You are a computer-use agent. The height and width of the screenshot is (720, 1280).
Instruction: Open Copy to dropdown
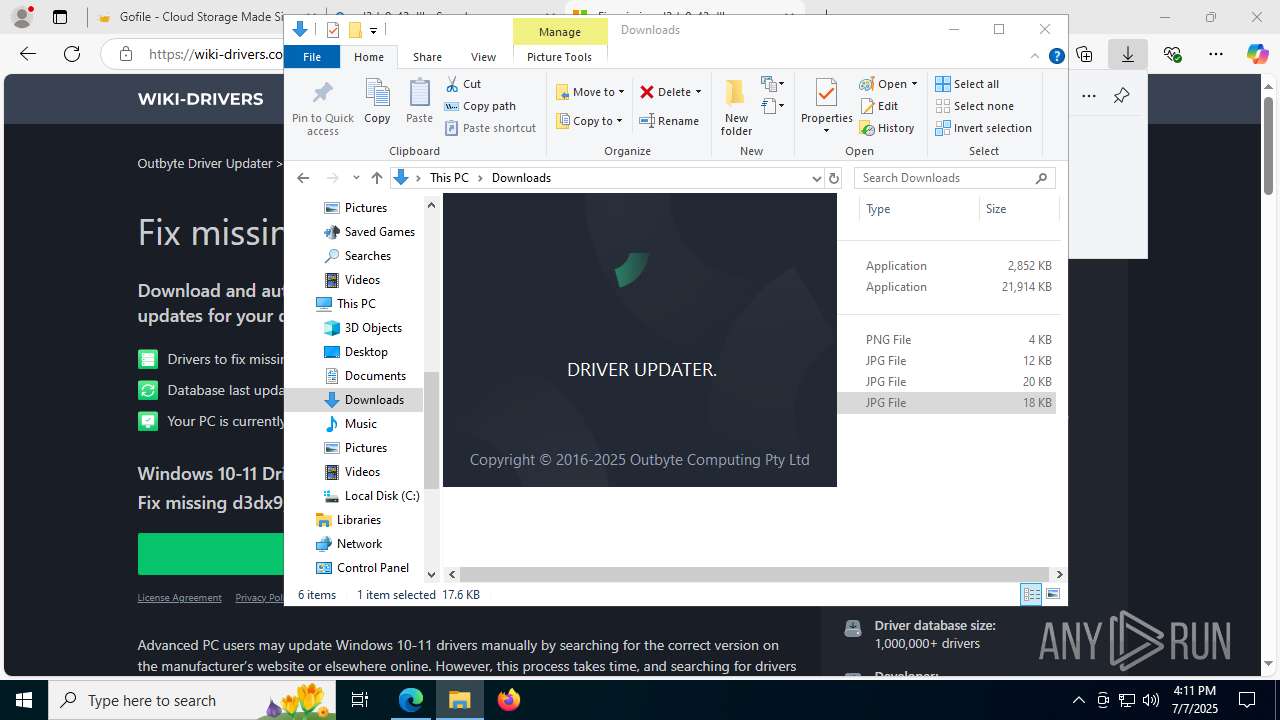pos(589,121)
